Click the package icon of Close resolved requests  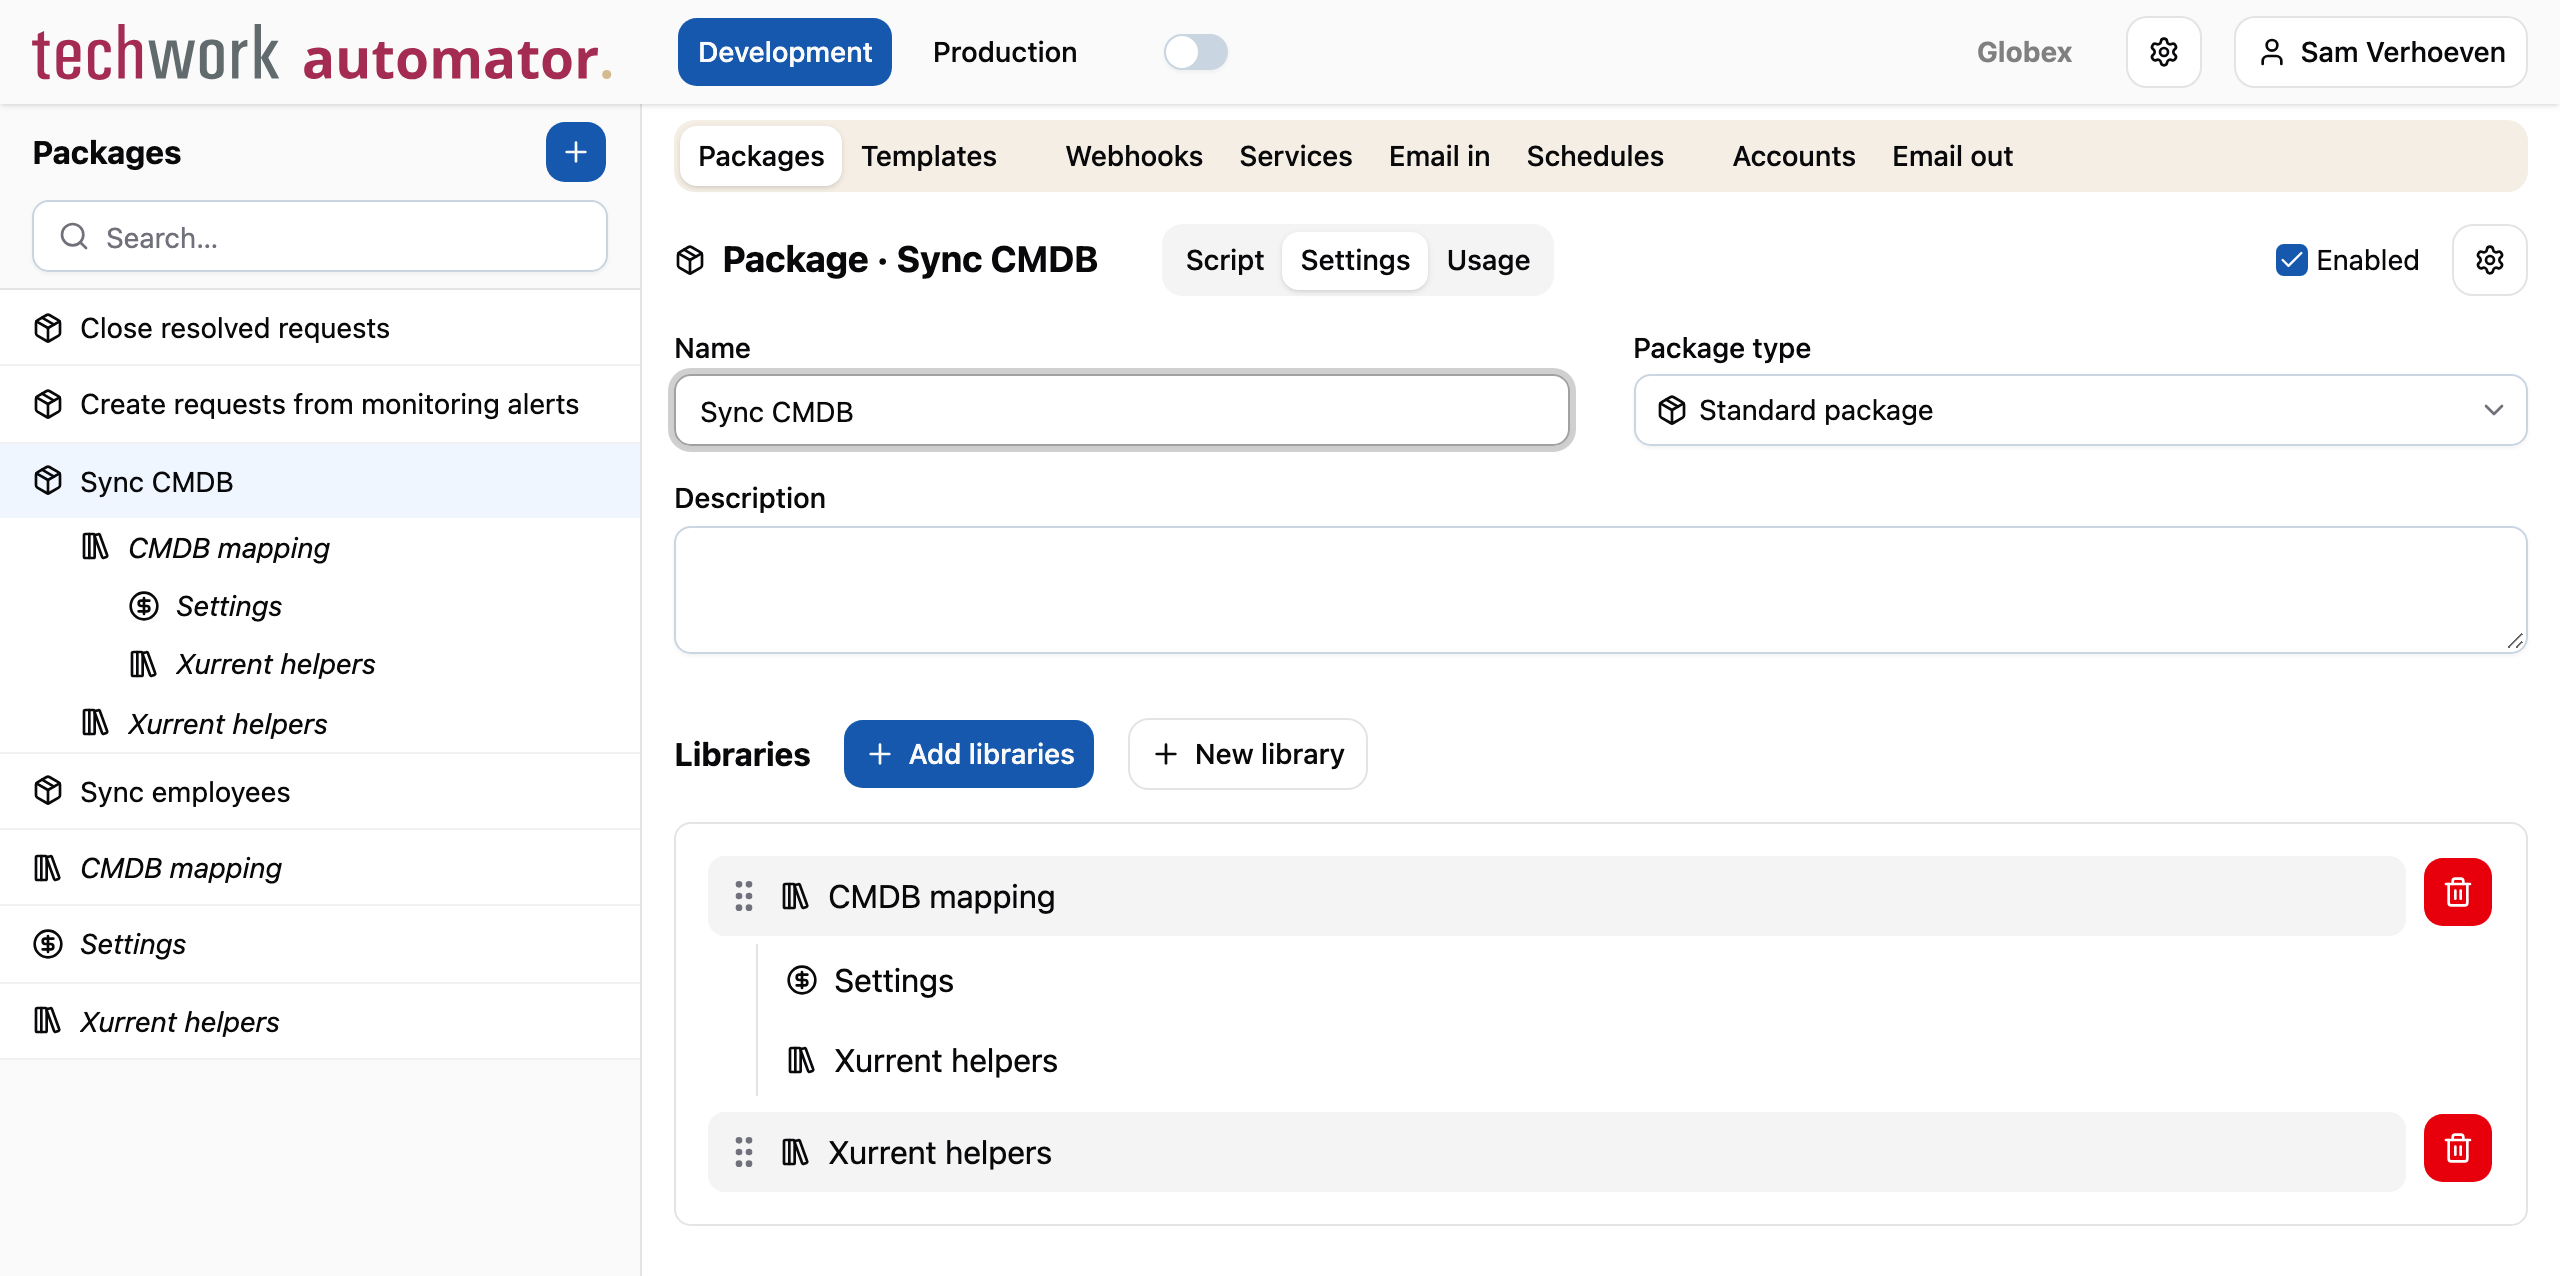point(48,328)
